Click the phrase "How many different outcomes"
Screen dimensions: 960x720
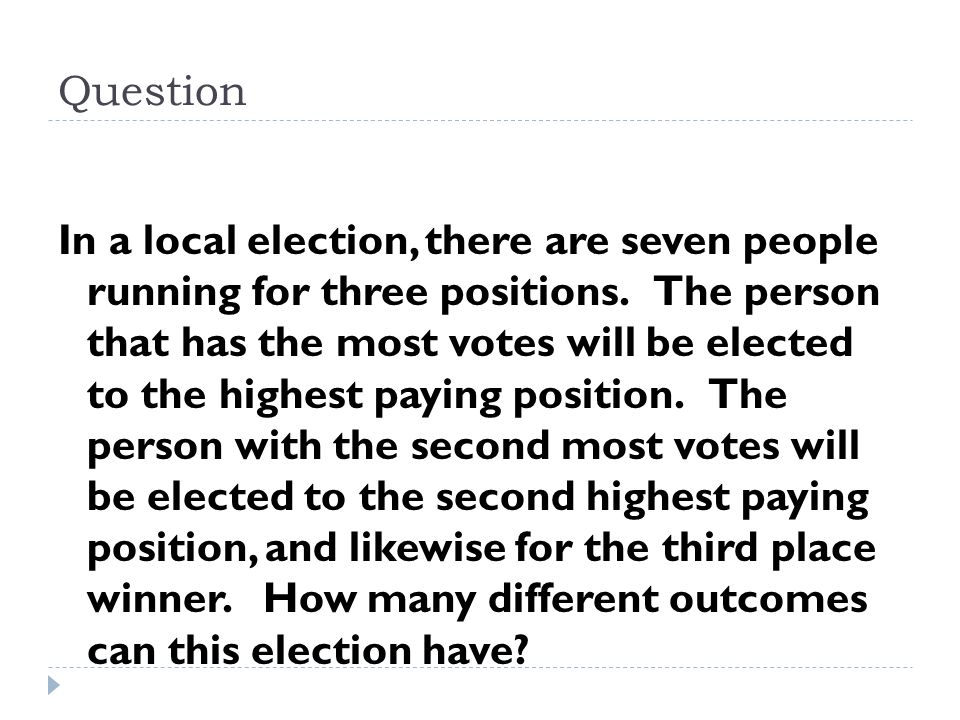[565, 600]
